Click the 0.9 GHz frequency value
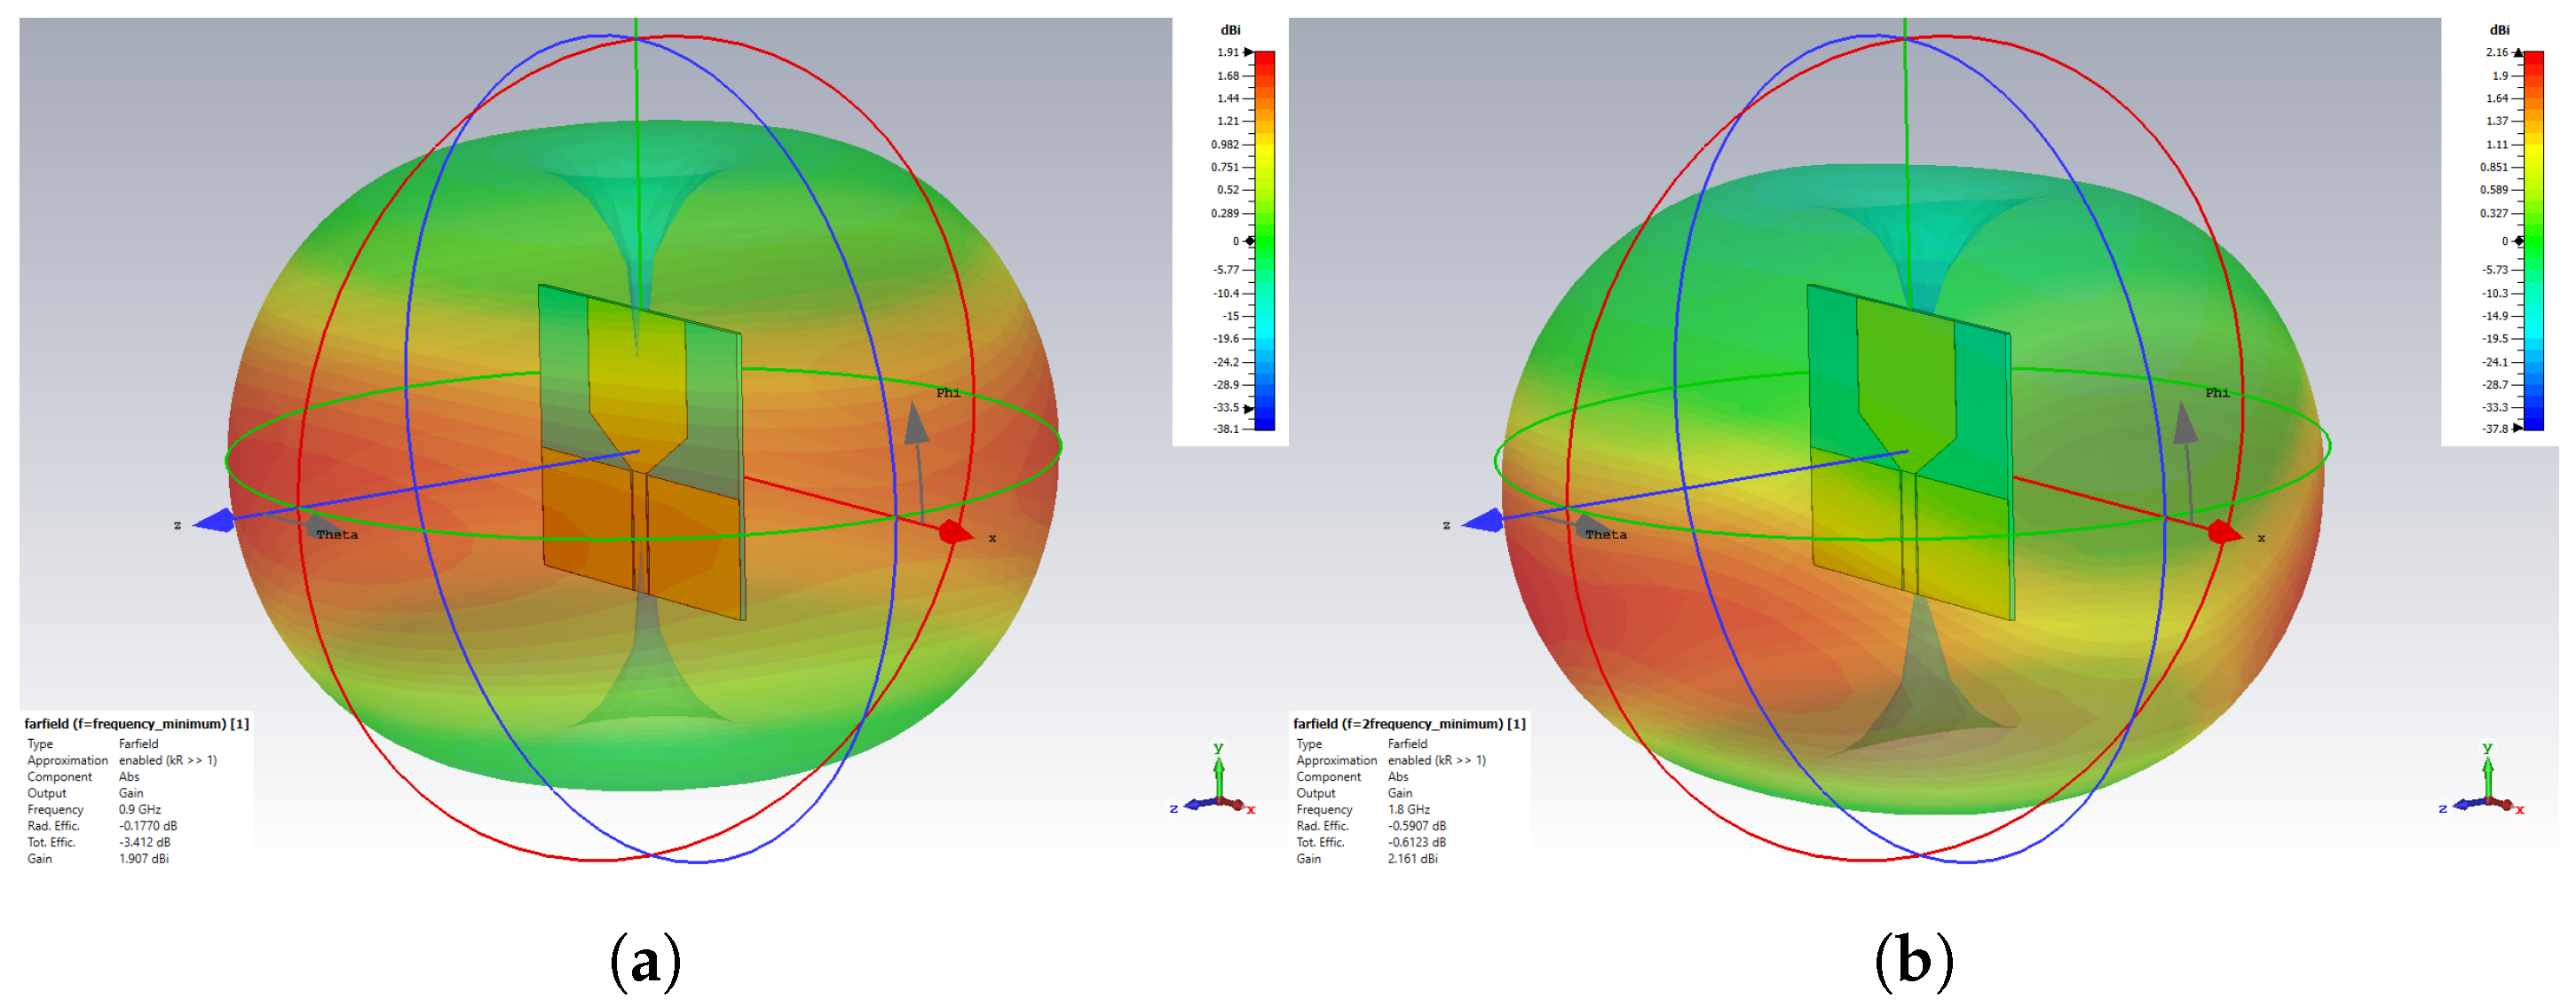2576x1007 pixels. (140, 810)
